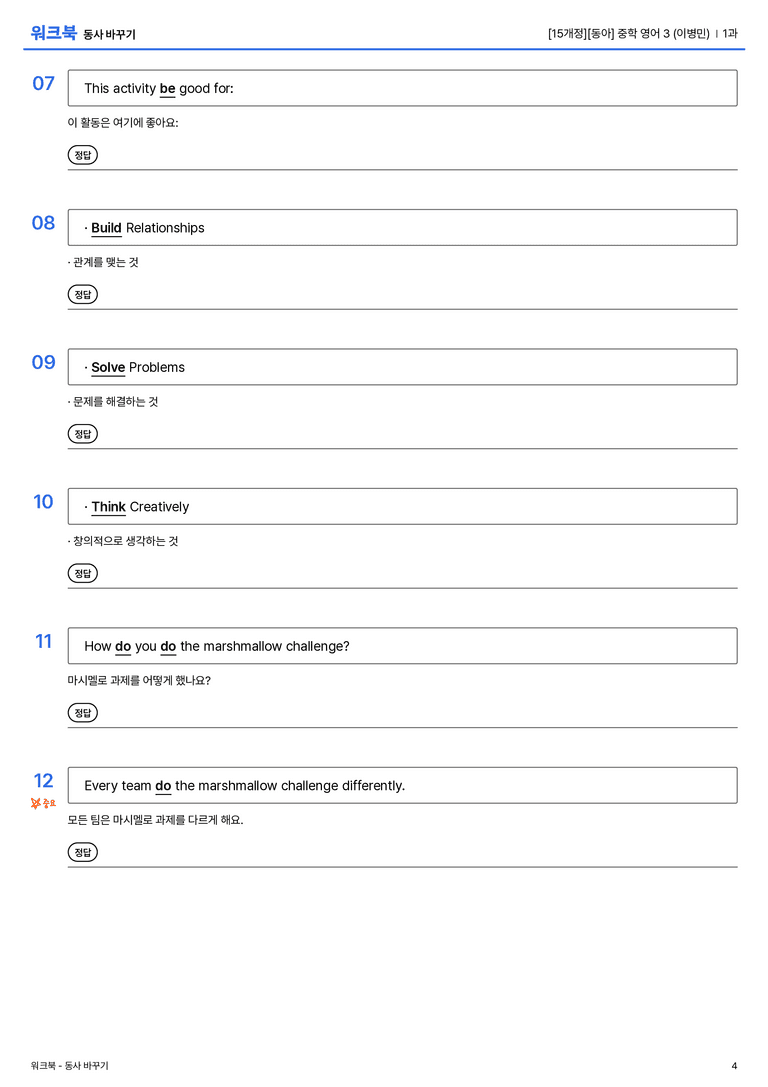Click the 'Every team do' sentence box
The image size is (768, 1087).
coord(402,785)
